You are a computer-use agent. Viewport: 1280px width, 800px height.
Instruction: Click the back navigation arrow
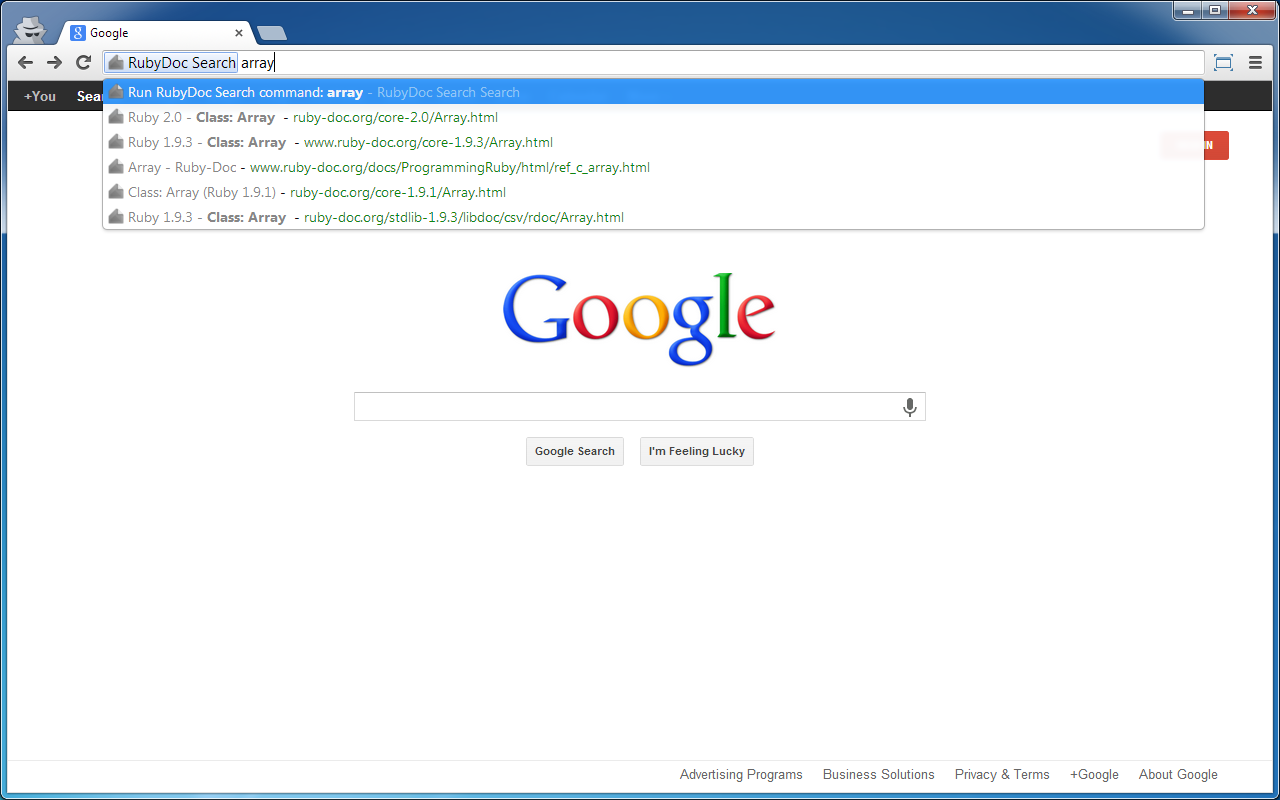tap(25, 62)
